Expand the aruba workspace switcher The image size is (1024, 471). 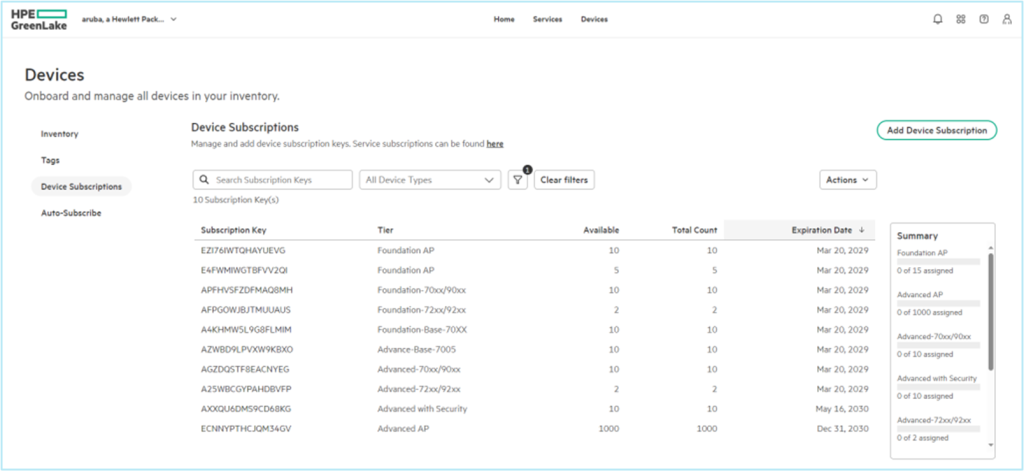(x=174, y=19)
